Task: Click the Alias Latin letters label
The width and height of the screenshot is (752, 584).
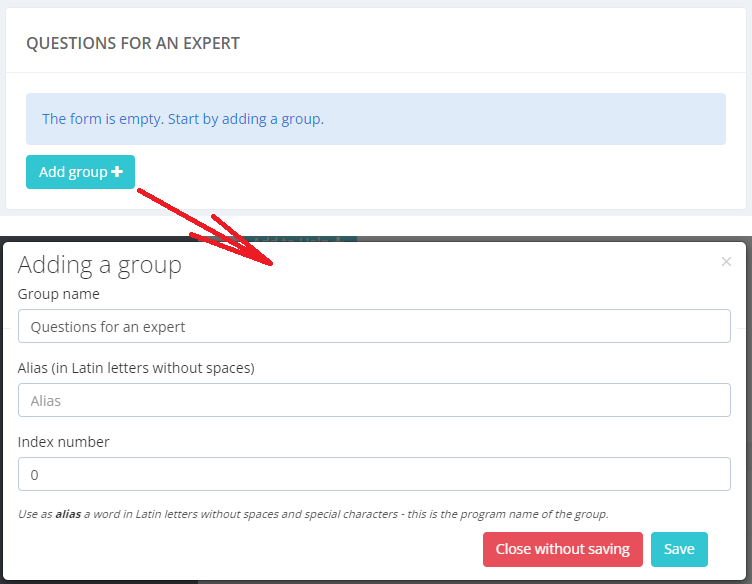Action: 136,368
